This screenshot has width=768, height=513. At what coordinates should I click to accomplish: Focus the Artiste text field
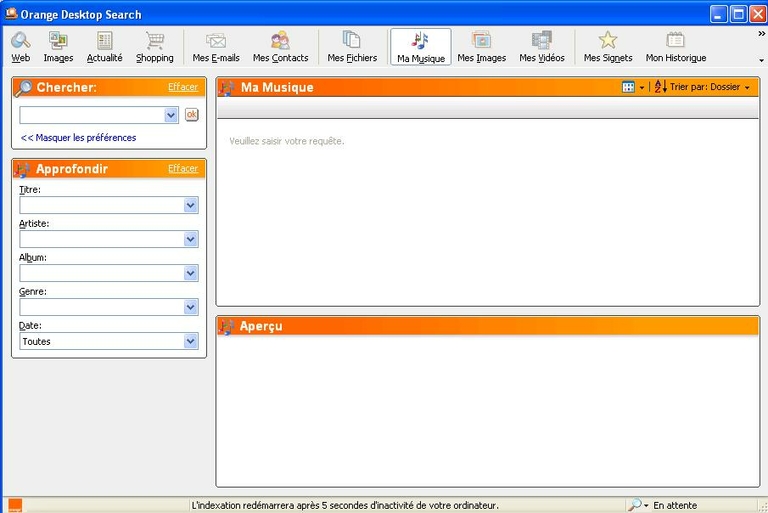102,239
